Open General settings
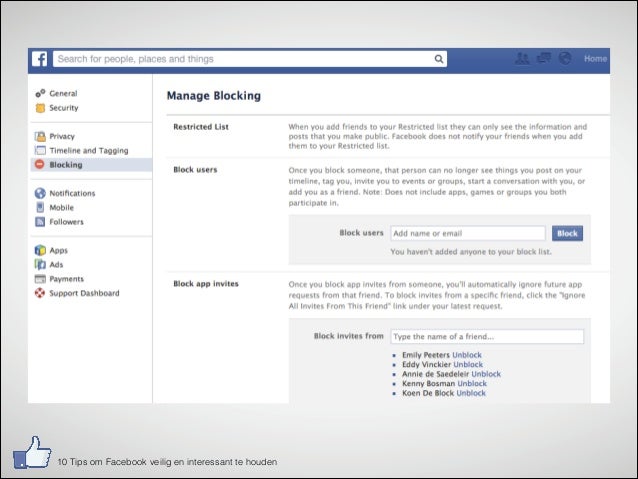The image size is (638, 479). pyautogui.click(x=63, y=94)
